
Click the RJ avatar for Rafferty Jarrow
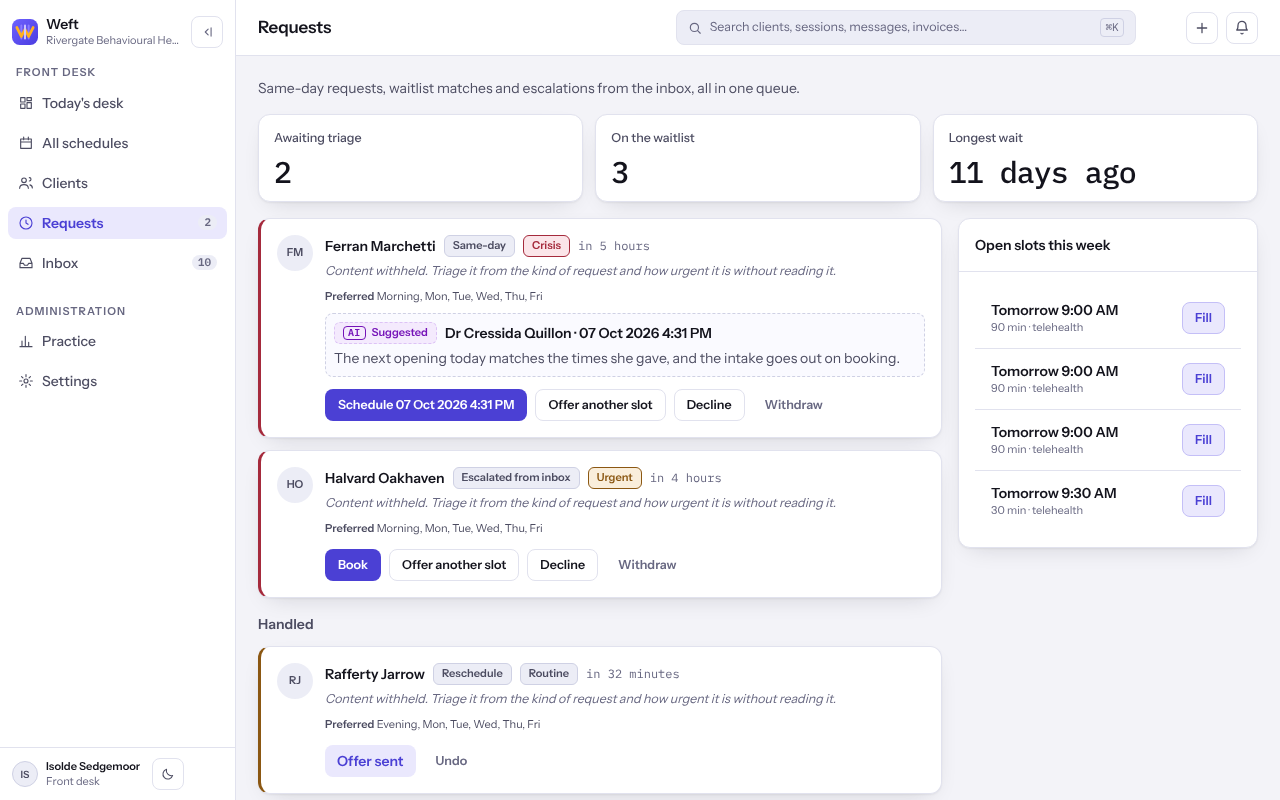[x=295, y=680]
